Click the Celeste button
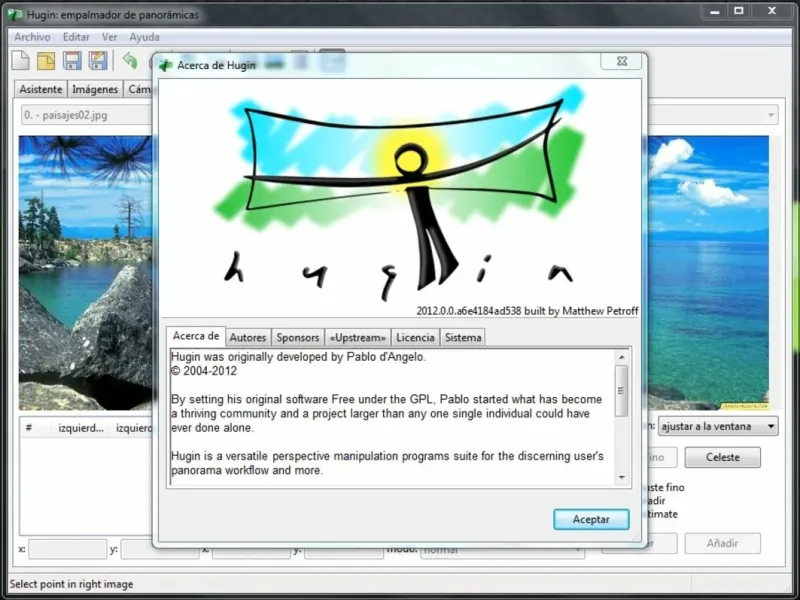800x600 pixels. coord(722,457)
